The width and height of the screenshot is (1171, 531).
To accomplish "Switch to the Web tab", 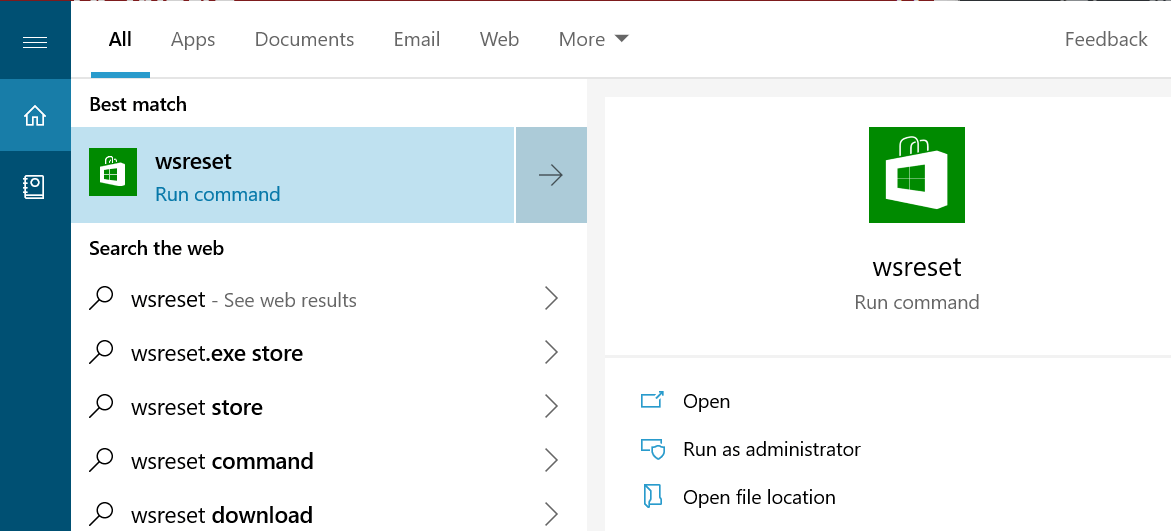I will [x=499, y=40].
